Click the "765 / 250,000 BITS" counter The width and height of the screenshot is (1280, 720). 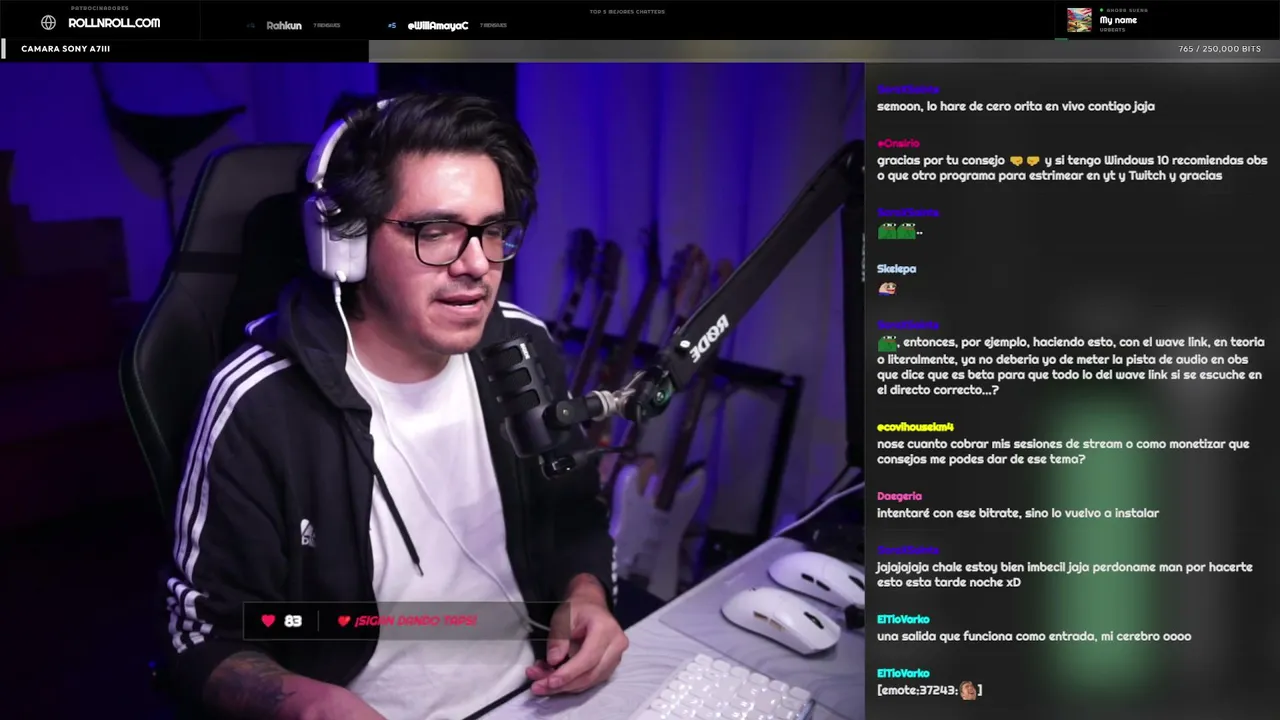pyautogui.click(x=1219, y=49)
